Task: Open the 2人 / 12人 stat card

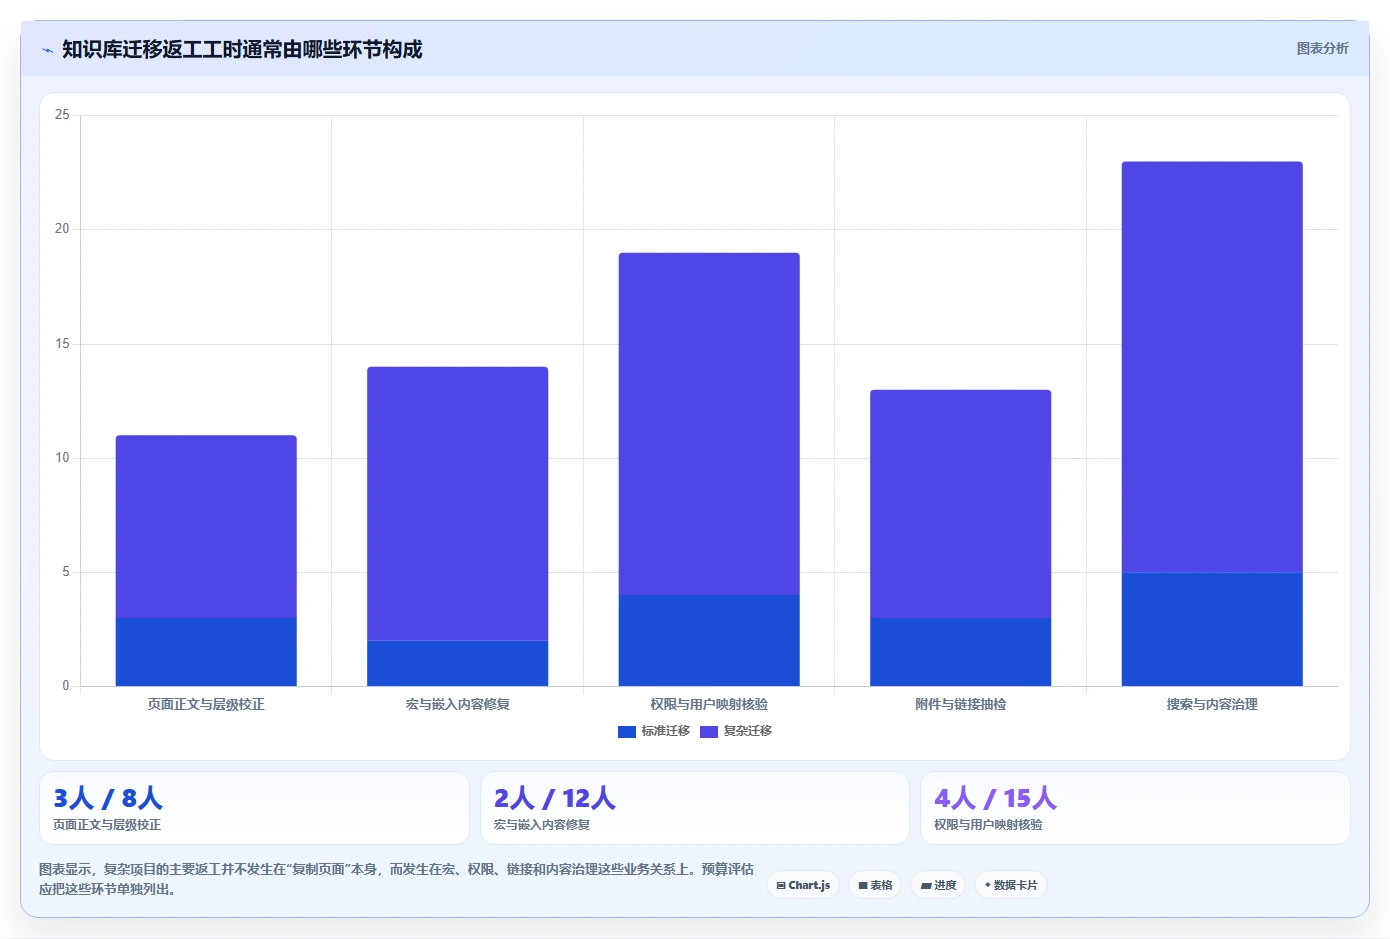Action: click(x=695, y=808)
